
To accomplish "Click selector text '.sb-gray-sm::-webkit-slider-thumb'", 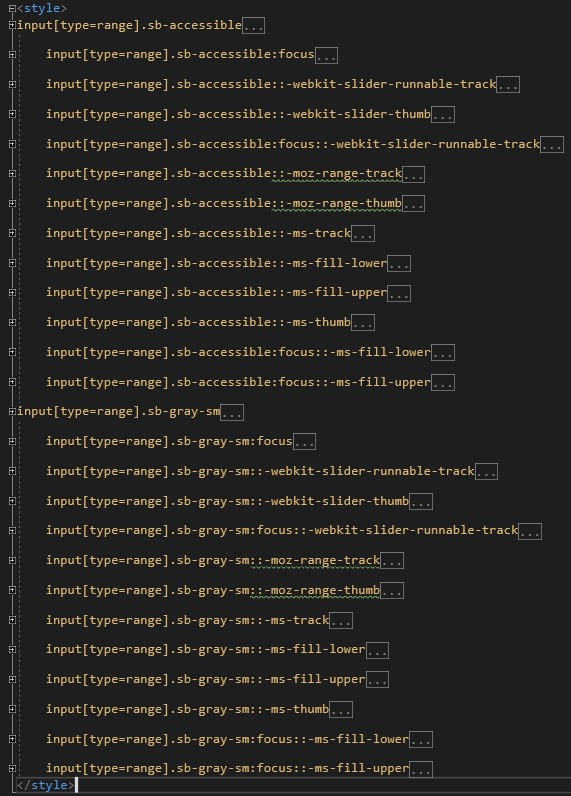I will [289, 501].
